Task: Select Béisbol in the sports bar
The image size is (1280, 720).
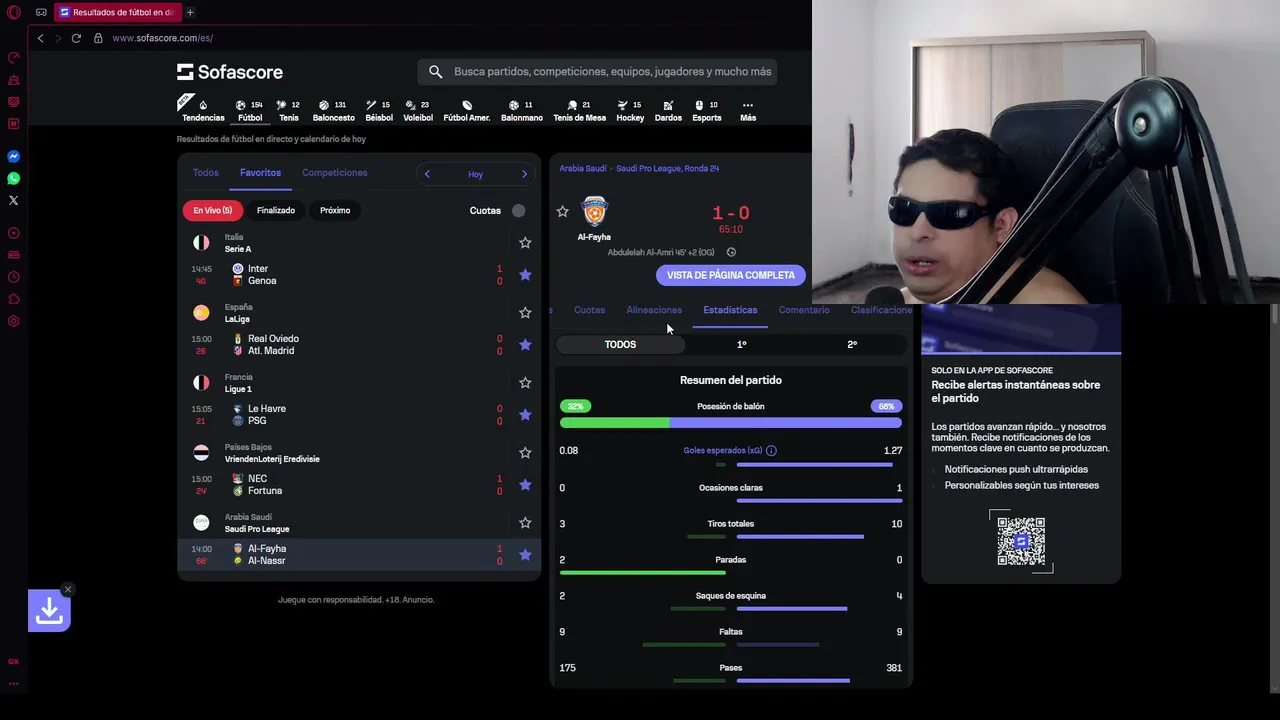Action: pos(379,110)
